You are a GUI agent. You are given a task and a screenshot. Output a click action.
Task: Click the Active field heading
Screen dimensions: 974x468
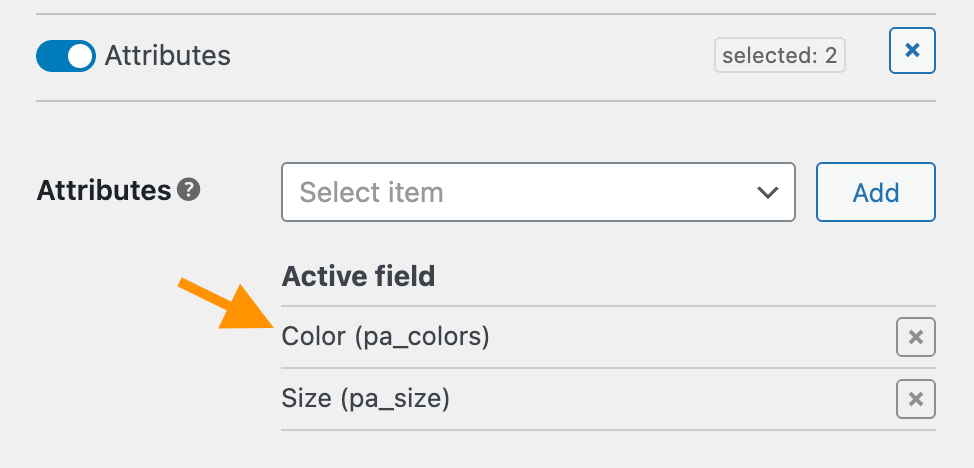[x=358, y=276]
